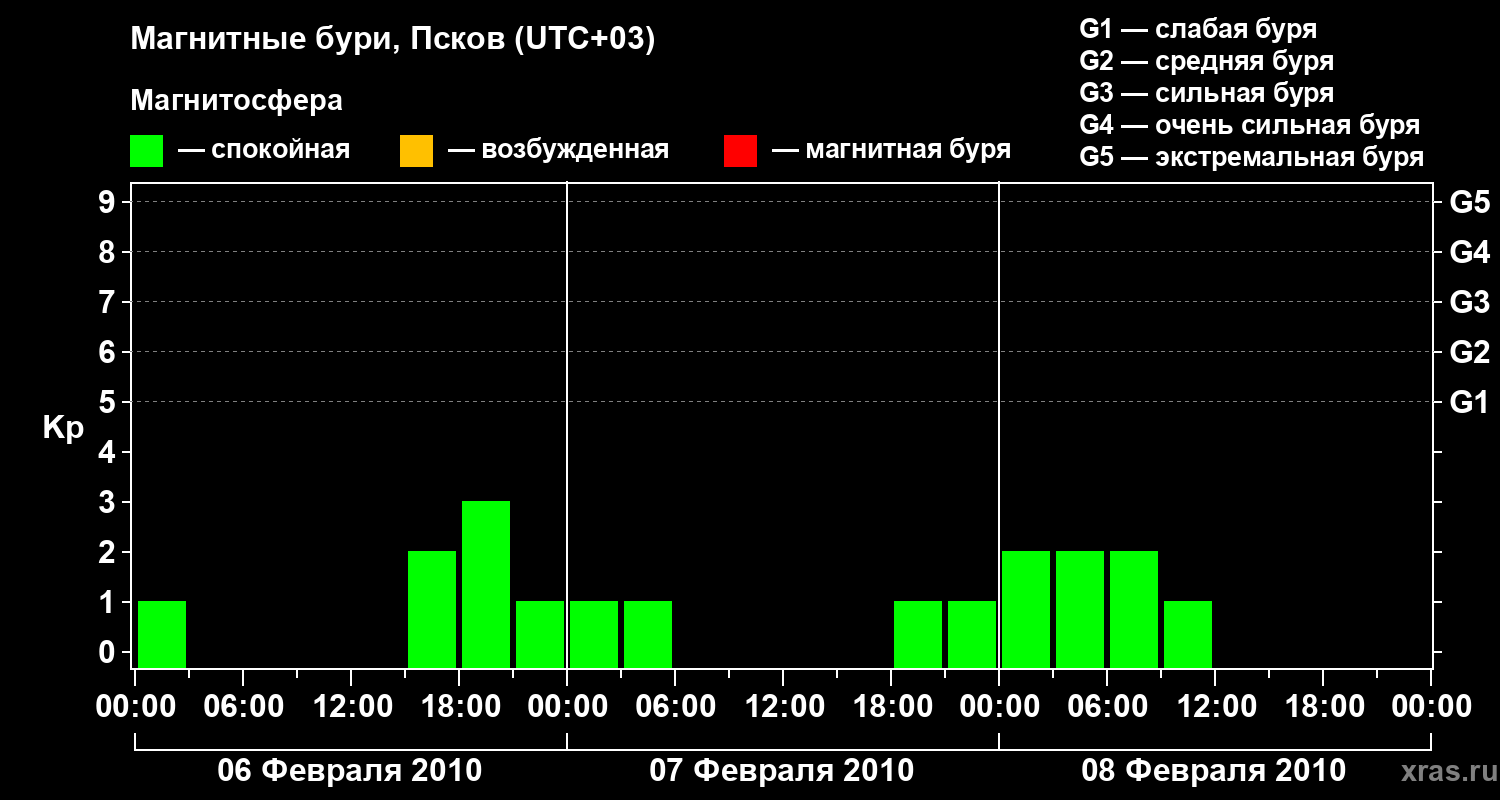Select the 06:00–09:00 bar on 08 February

tap(1134, 609)
